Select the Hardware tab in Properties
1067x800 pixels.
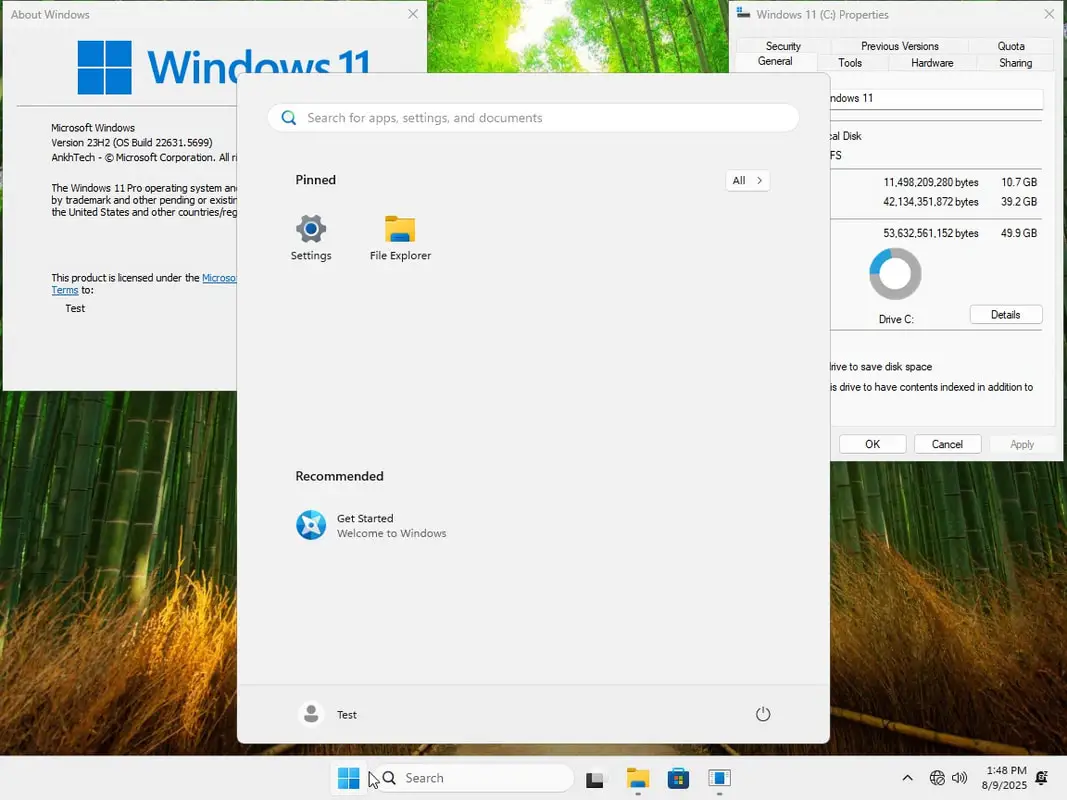[932, 63]
